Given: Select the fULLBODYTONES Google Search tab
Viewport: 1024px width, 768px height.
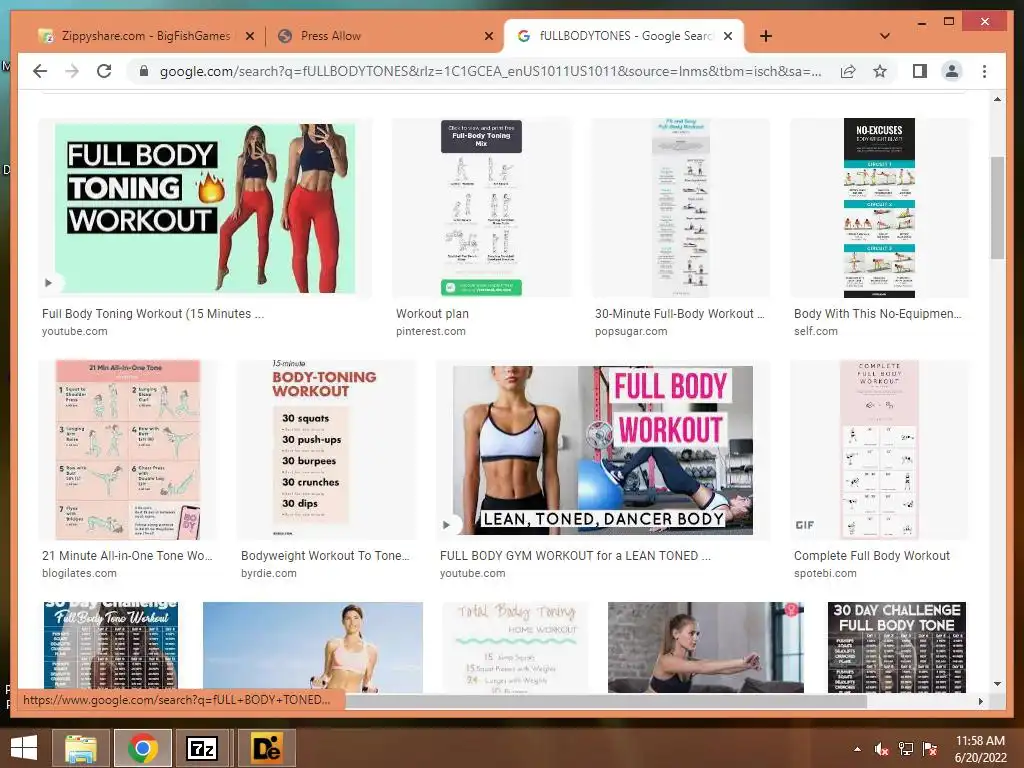Looking at the screenshot, I should pyautogui.click(x=624, y=36).
